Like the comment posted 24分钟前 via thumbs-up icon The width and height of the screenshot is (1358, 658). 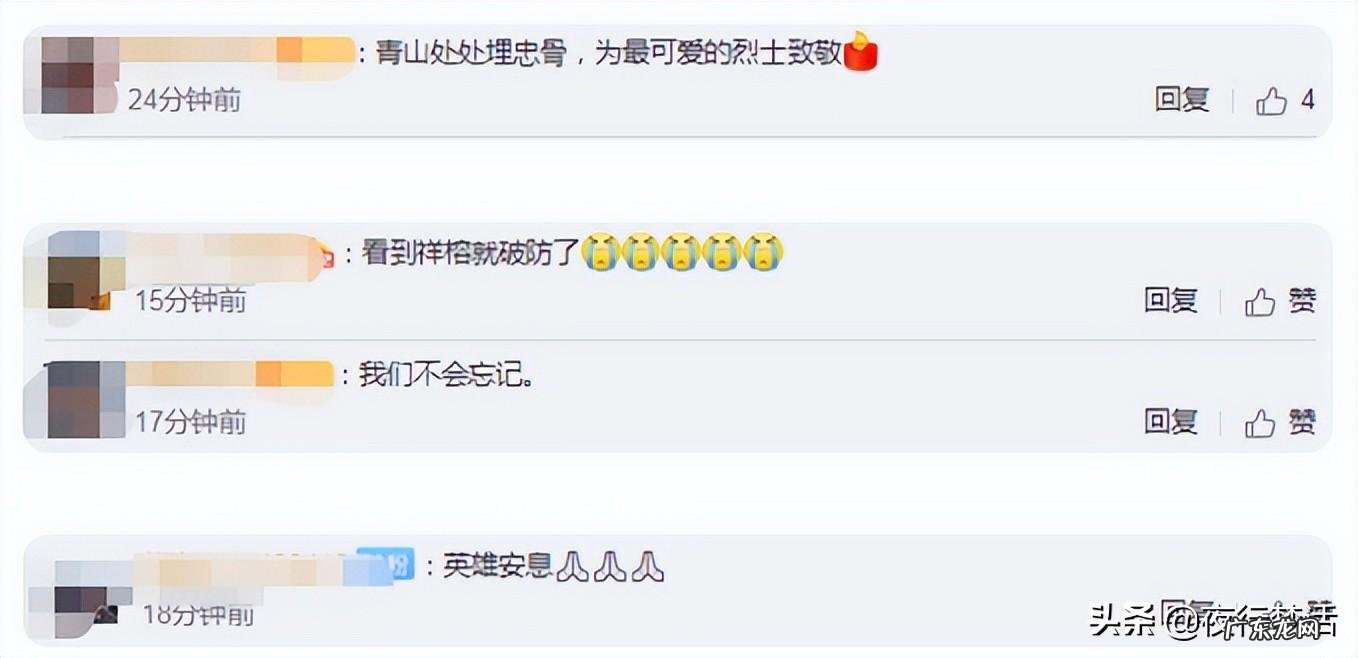1271,100
